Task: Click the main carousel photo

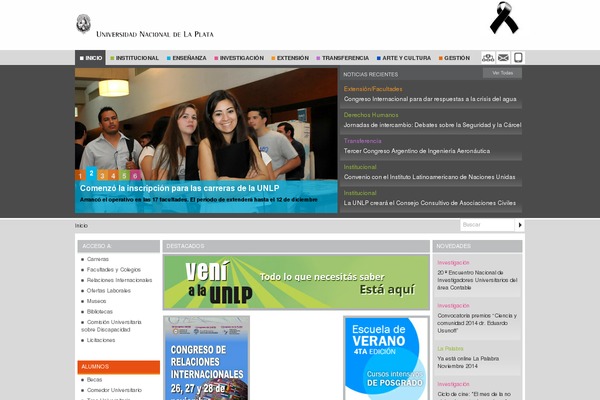Action: (x=206, y=124)
